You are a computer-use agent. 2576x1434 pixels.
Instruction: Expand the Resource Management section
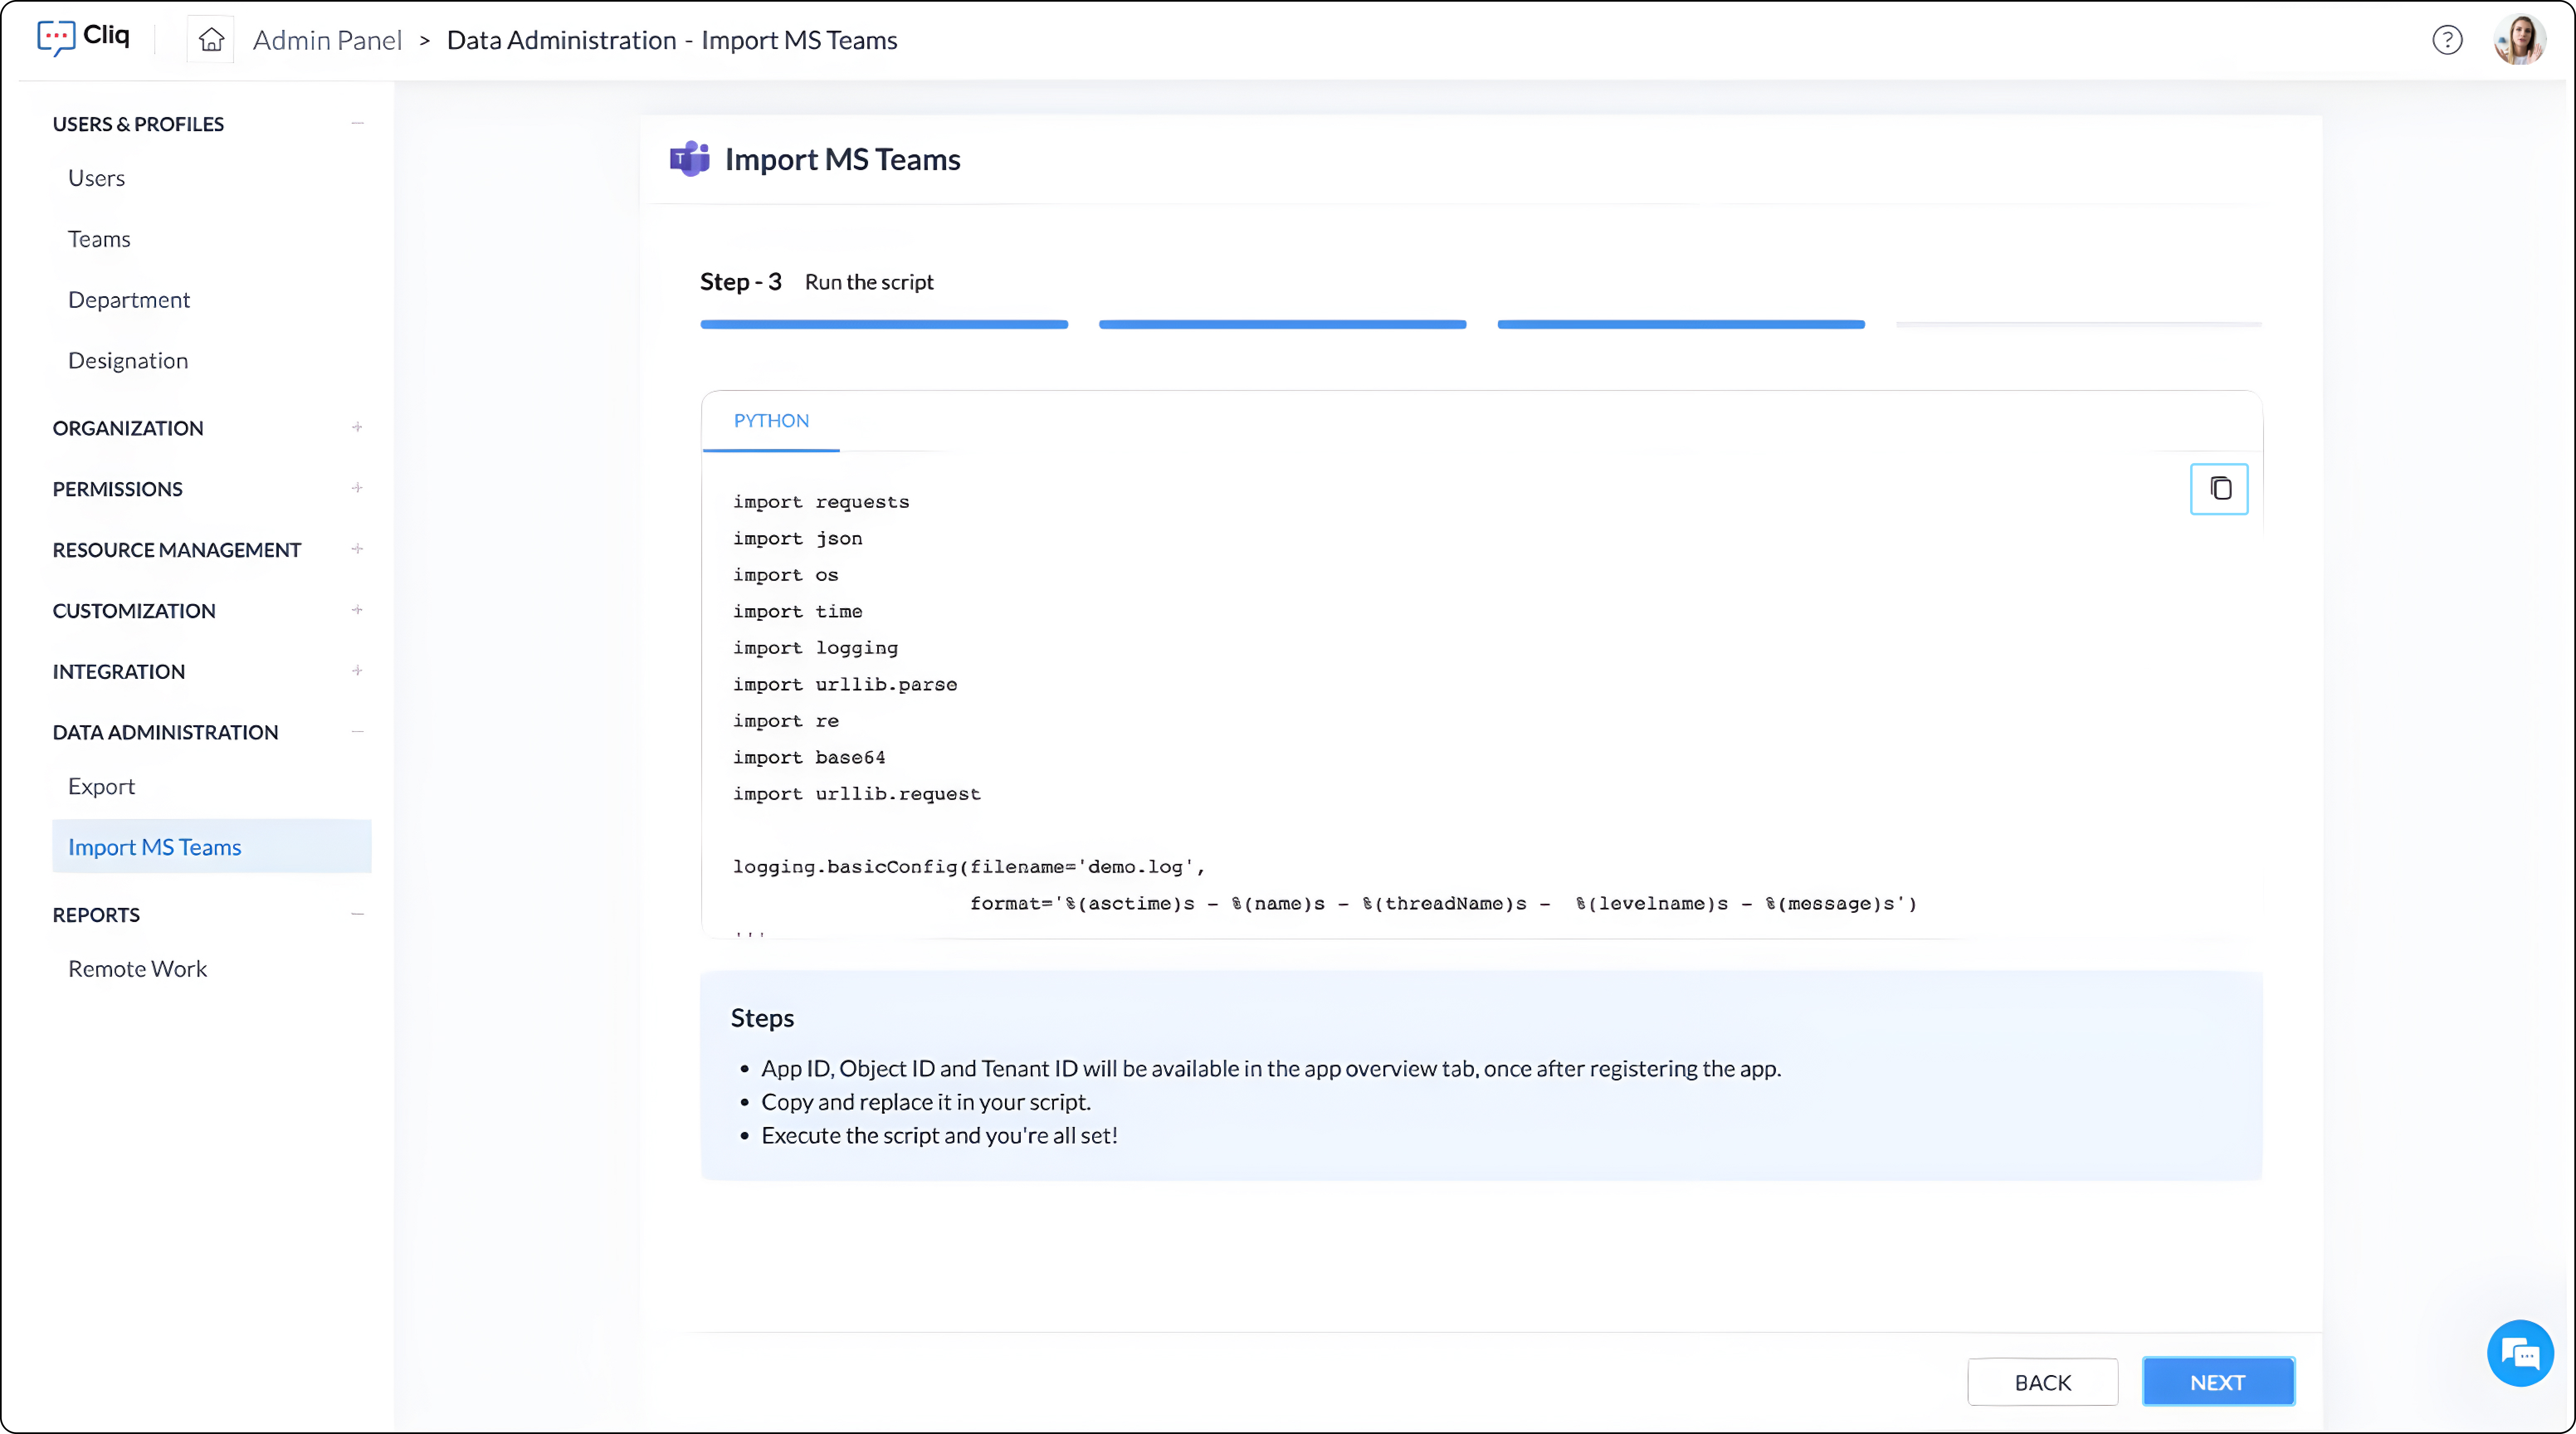[x=357, y=549]
